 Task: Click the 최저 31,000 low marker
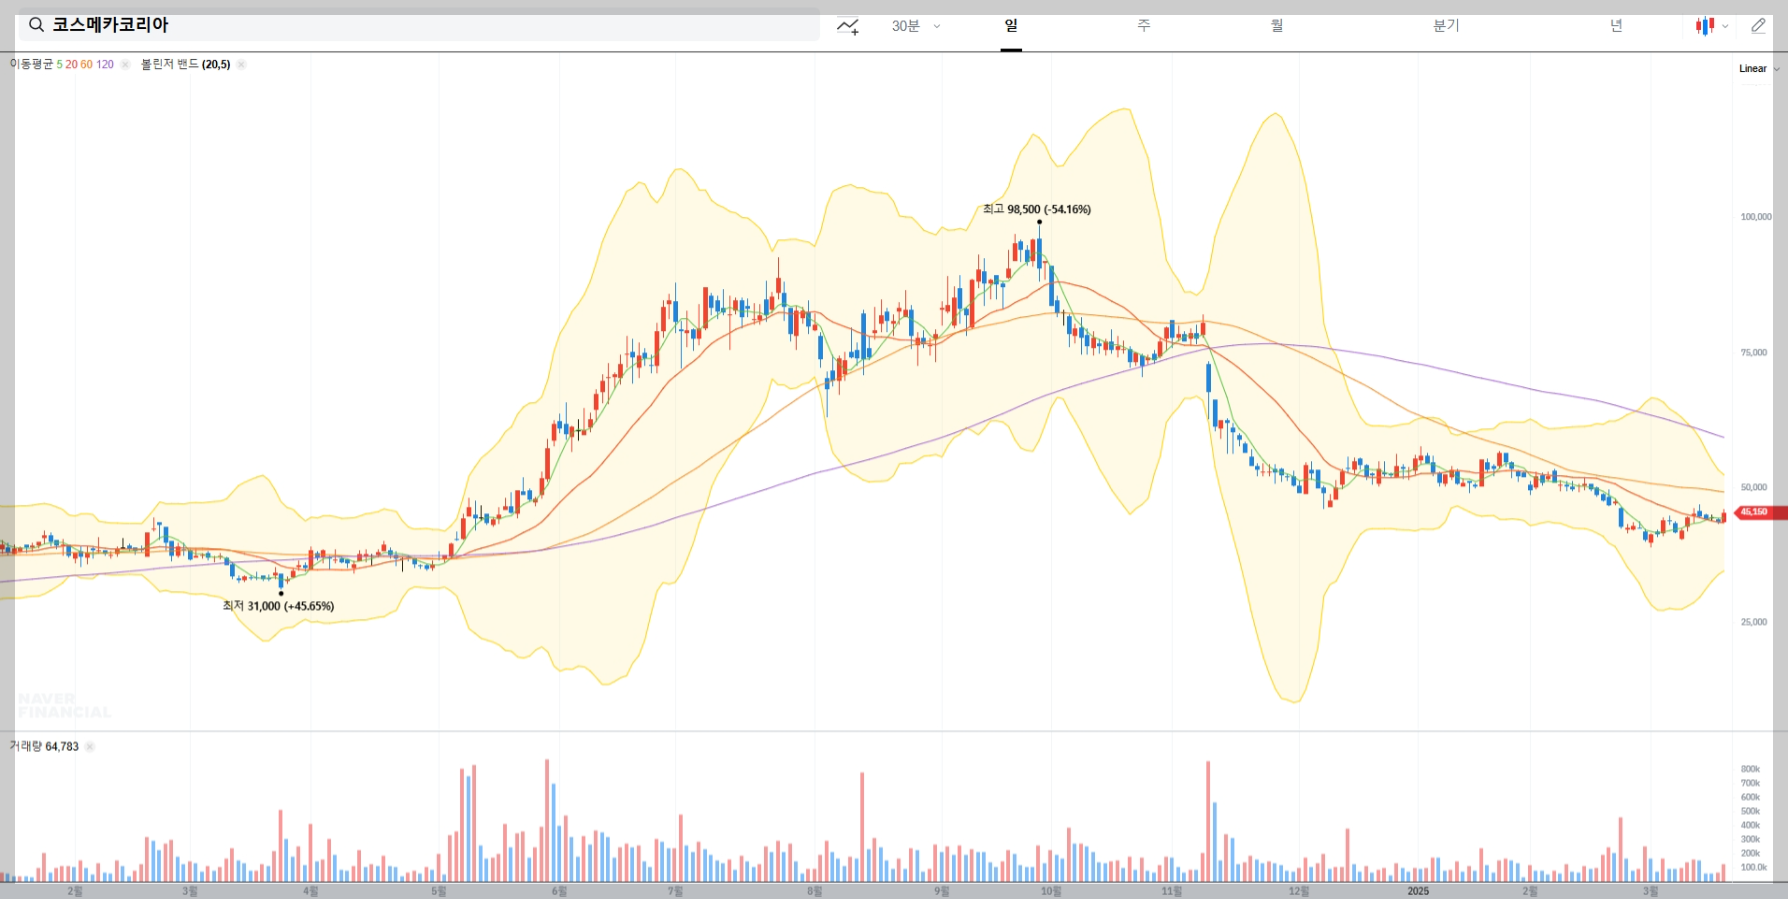(x=278, y=606)
